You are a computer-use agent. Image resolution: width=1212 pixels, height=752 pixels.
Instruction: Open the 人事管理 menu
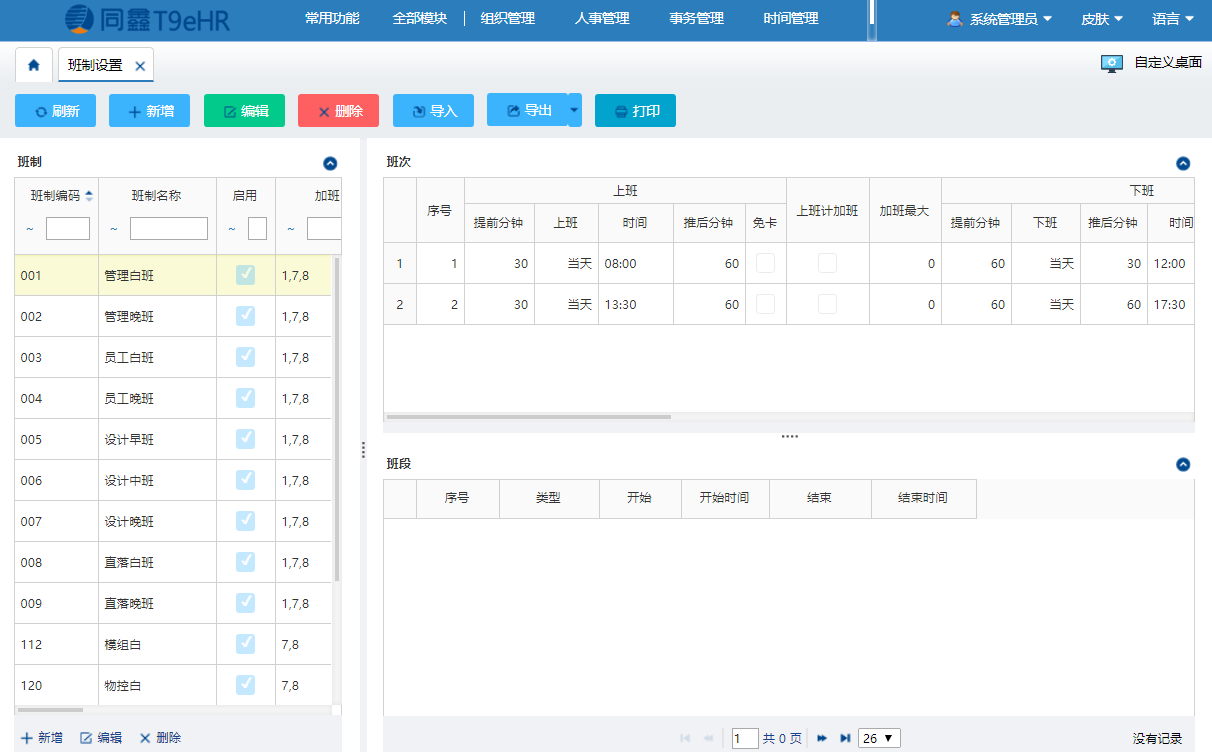pos(602,18)
